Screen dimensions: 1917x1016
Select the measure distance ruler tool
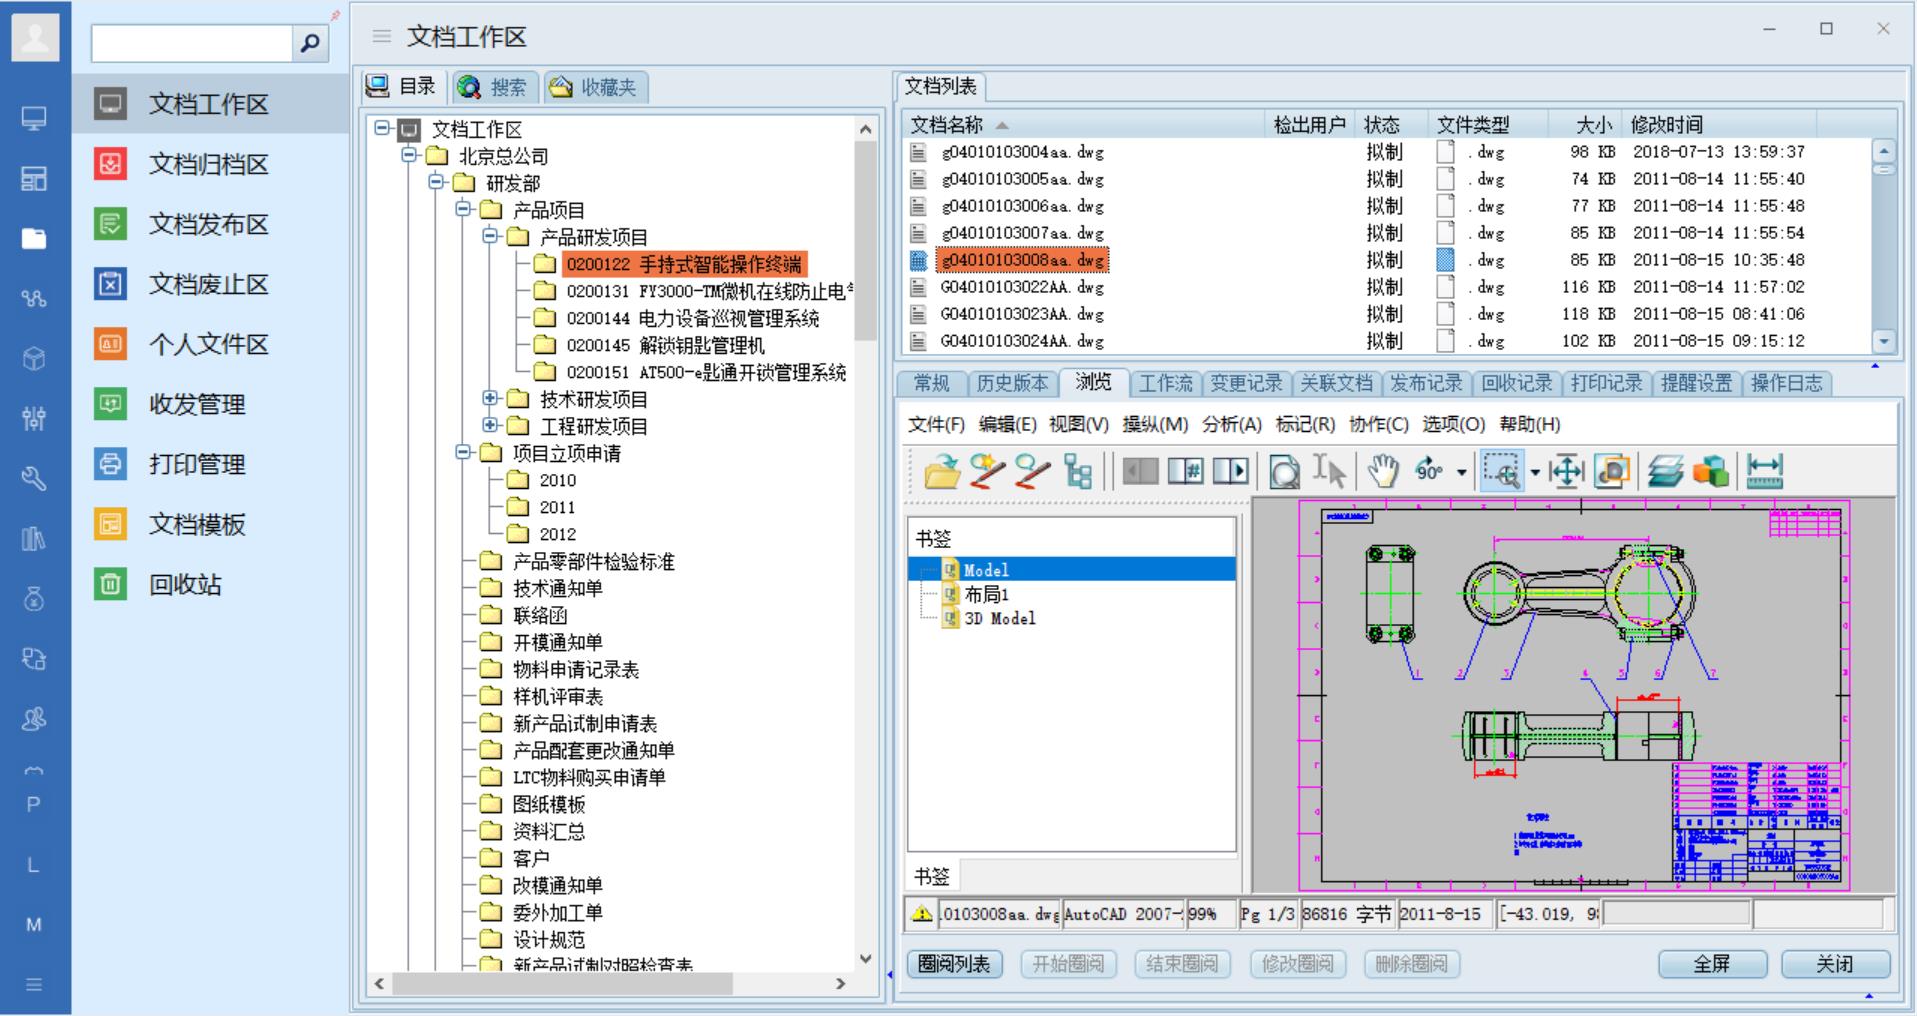(x=1765, y=470)
